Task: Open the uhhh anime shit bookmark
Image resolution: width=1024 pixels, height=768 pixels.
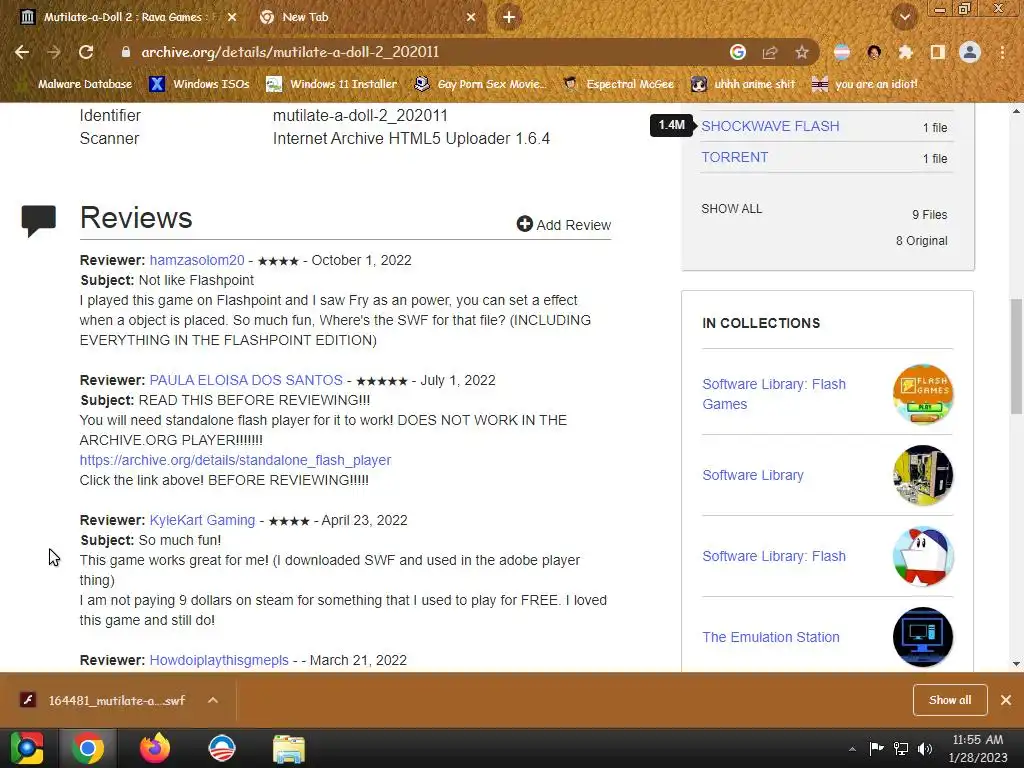Action: click(743, 84)
